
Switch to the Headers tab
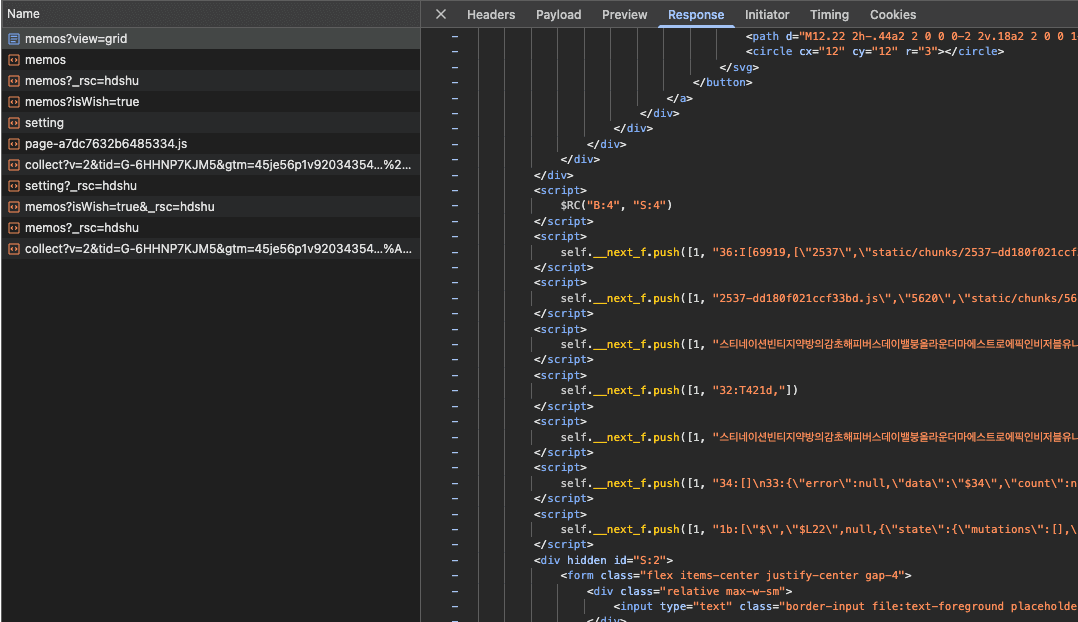[490, 14]
